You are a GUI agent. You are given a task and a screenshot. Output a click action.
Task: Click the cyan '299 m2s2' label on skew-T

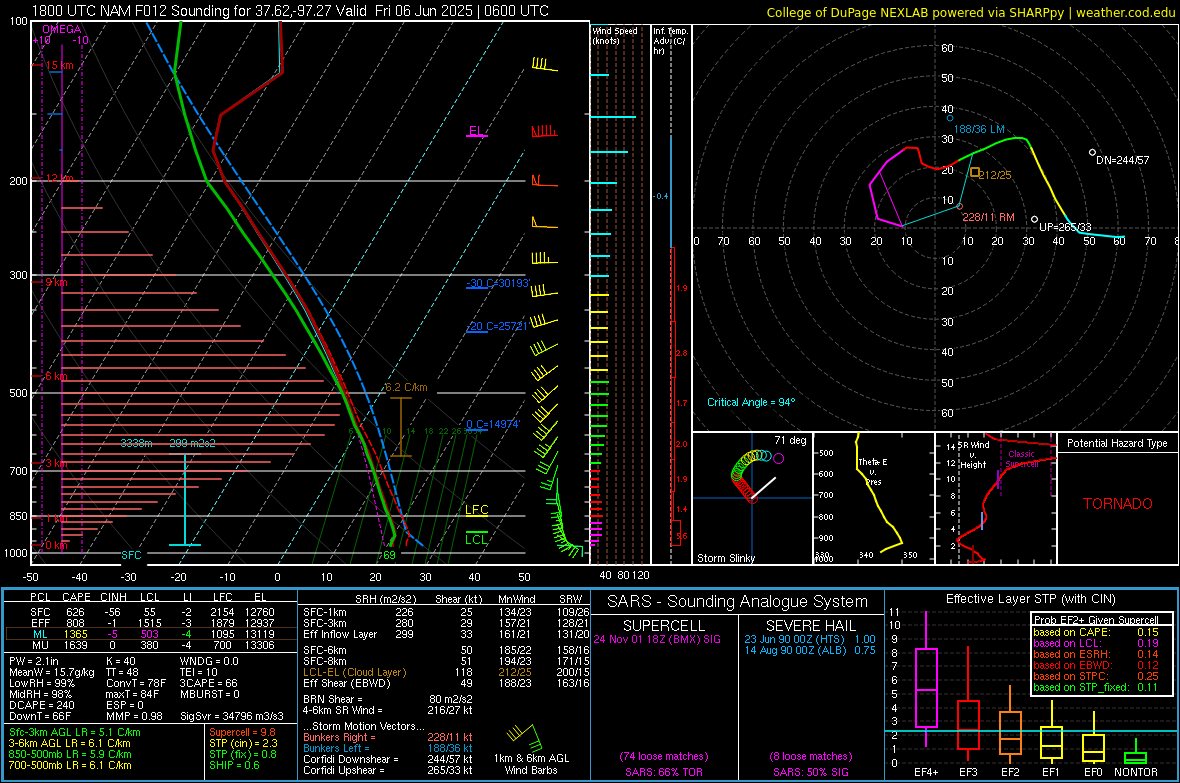(x=192, y=443)
